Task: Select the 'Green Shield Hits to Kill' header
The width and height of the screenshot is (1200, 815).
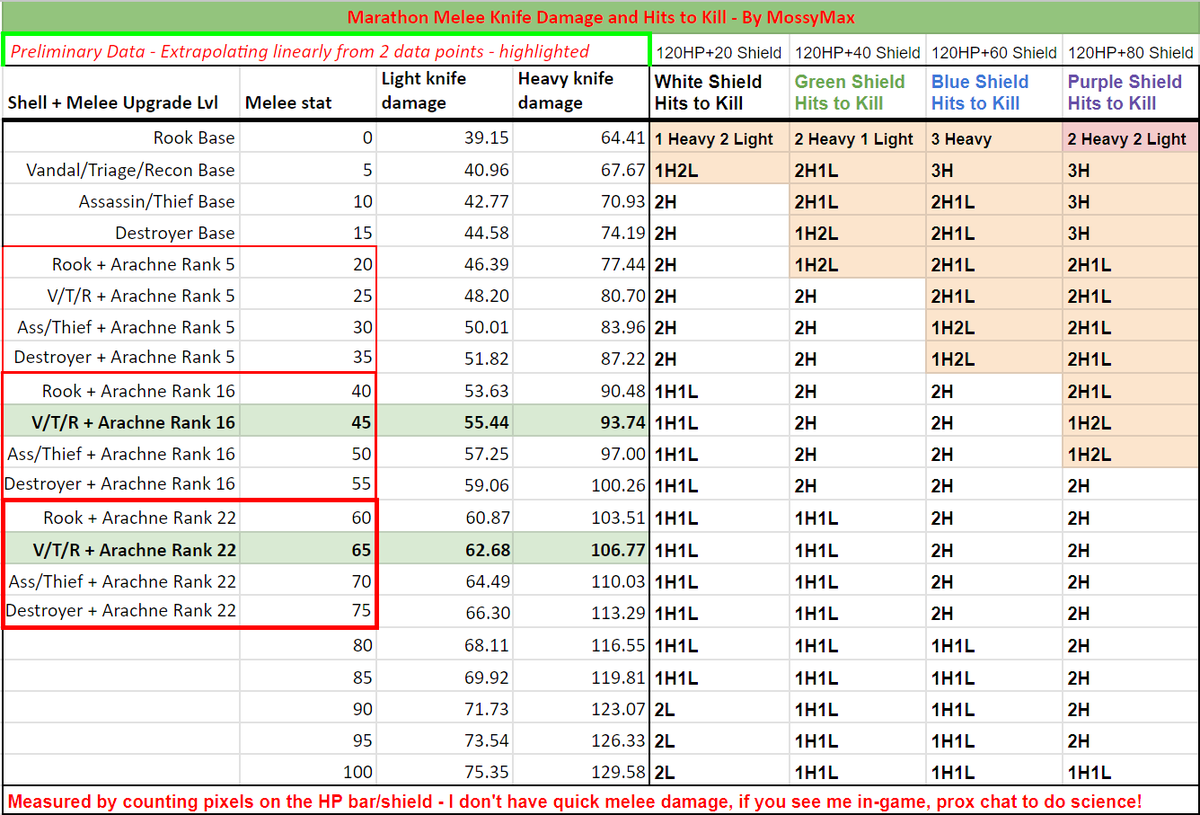Action: coord(858,93)
